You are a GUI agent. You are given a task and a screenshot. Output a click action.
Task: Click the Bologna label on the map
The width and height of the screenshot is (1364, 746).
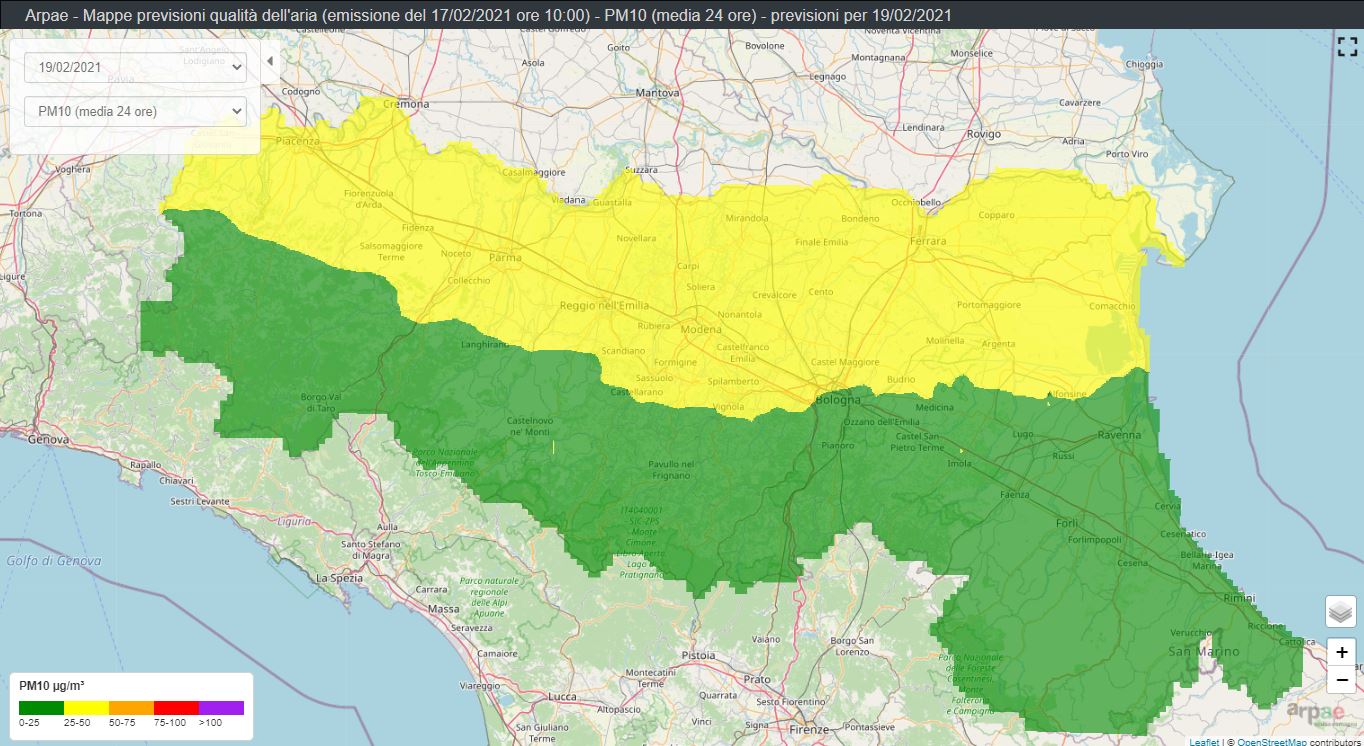[838, 400]
